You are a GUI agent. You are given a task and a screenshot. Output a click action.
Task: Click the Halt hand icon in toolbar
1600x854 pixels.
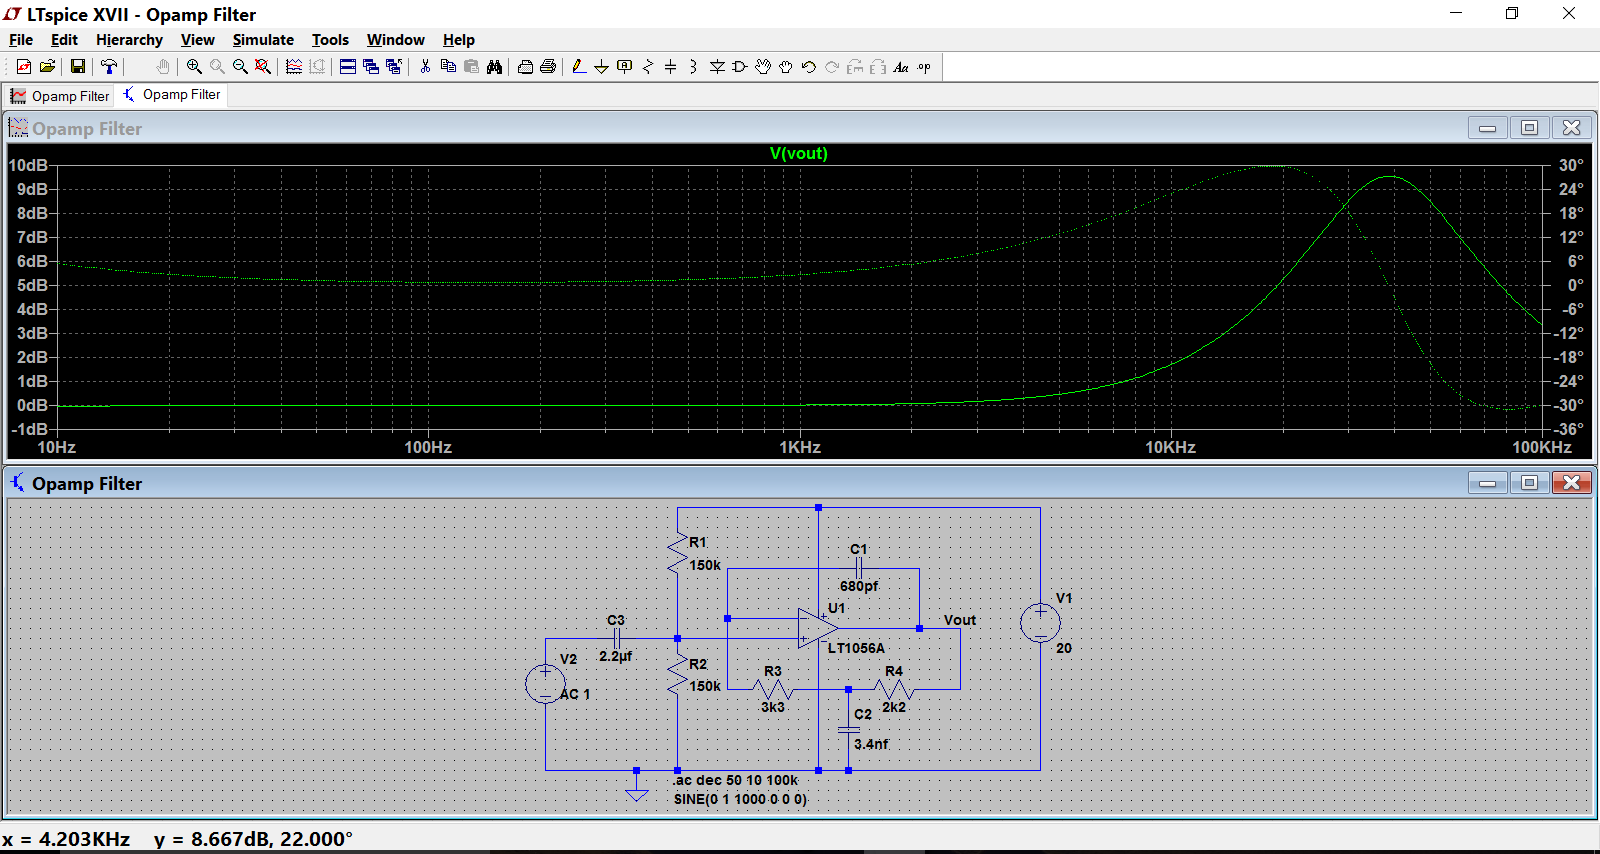coord(163,67)
